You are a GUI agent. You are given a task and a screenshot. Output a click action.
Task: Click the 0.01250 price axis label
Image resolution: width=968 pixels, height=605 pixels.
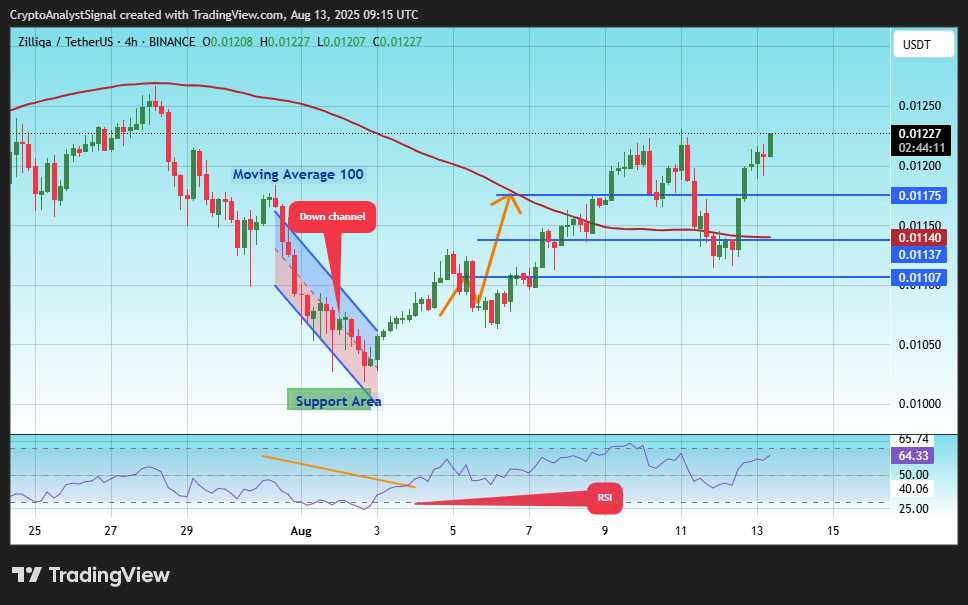[920, 106]
